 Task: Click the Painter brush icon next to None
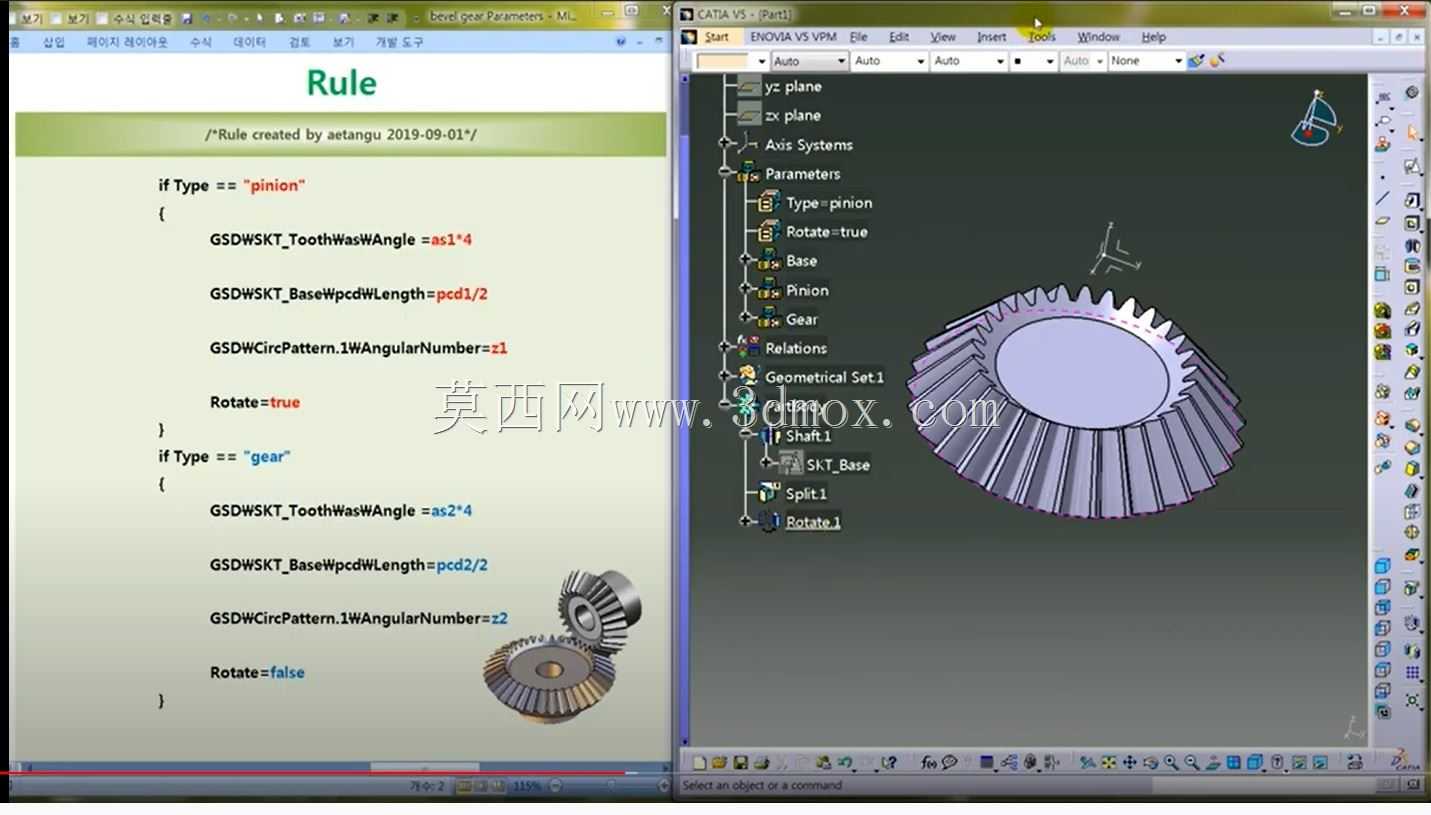[x=1196, y=61]
